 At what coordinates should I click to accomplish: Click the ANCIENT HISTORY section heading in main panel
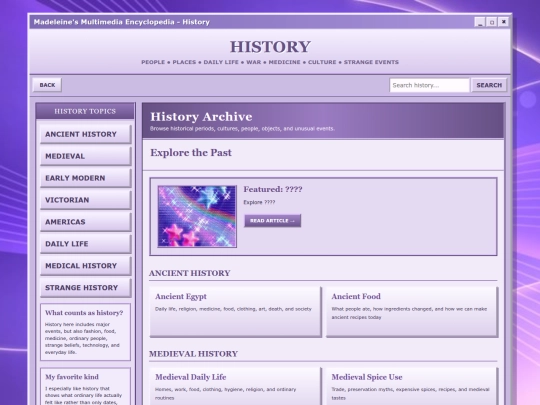coord(190,273)
